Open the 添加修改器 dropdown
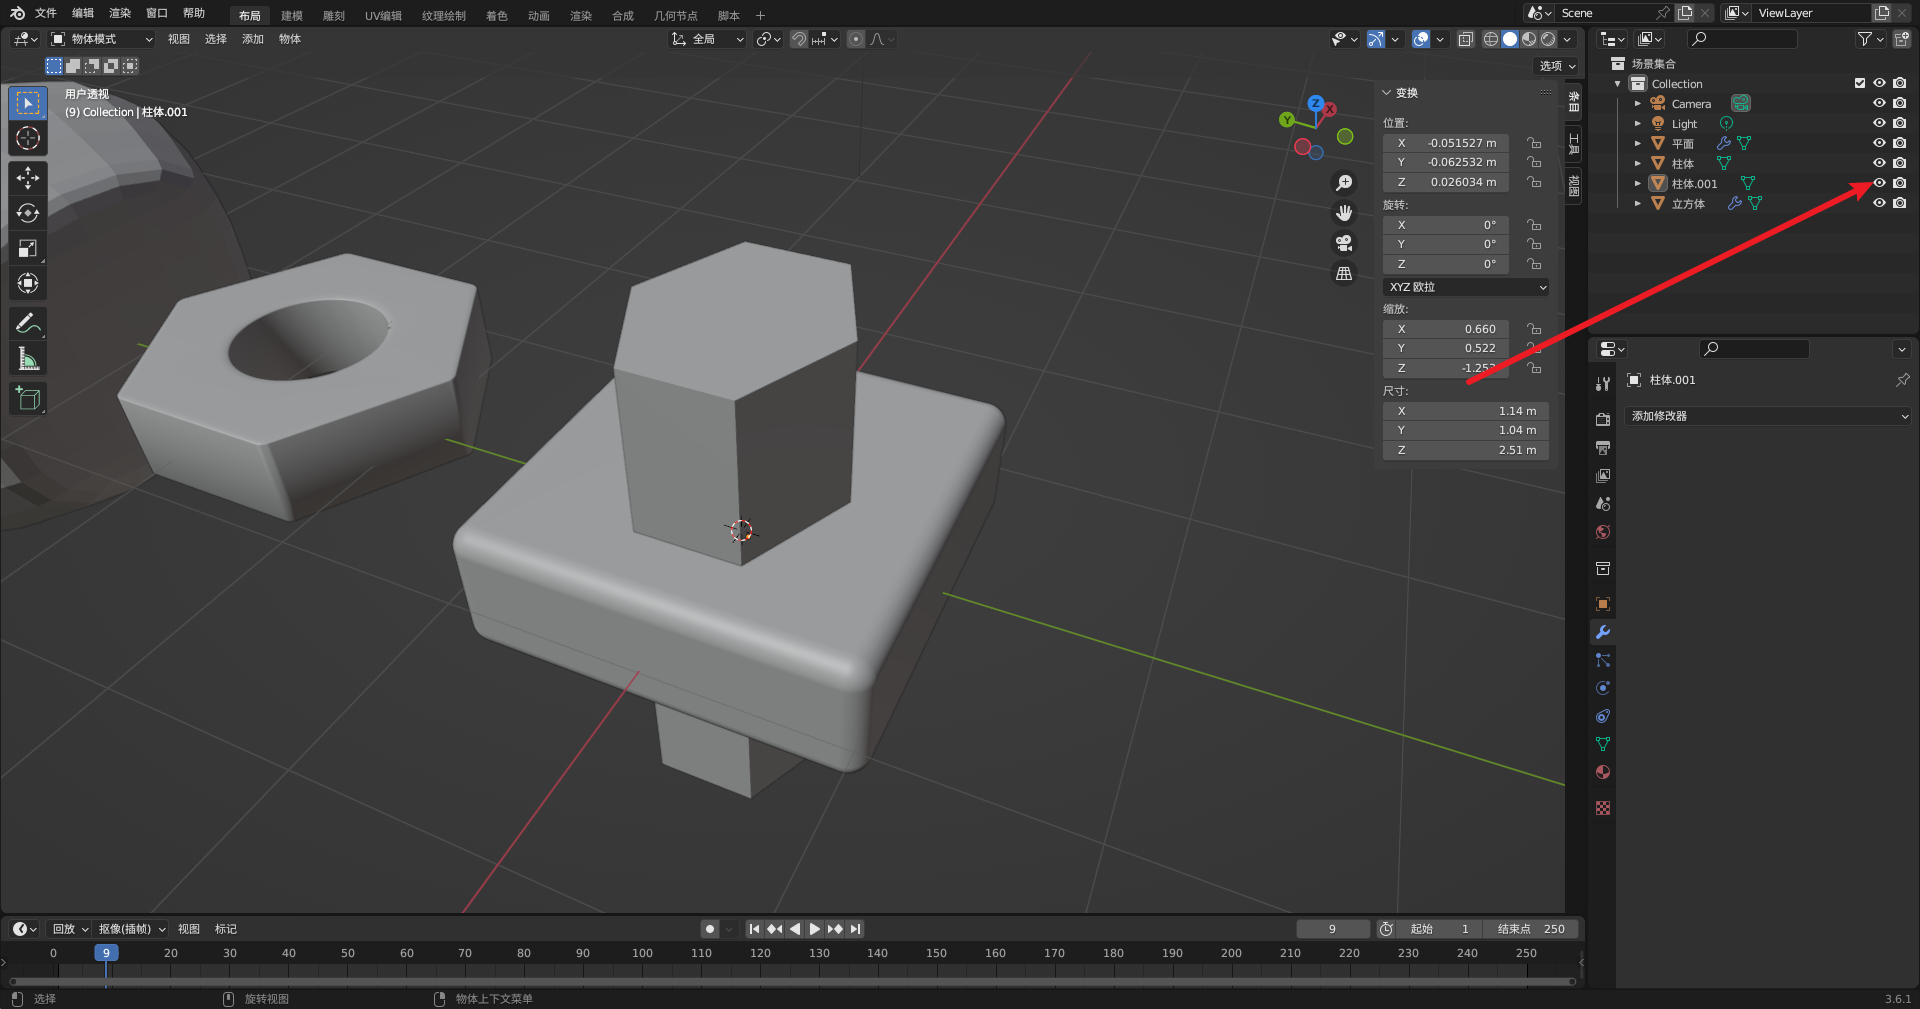Image resolution: width=1920 pixels, height=1009 pixels. pos(1769,416)
